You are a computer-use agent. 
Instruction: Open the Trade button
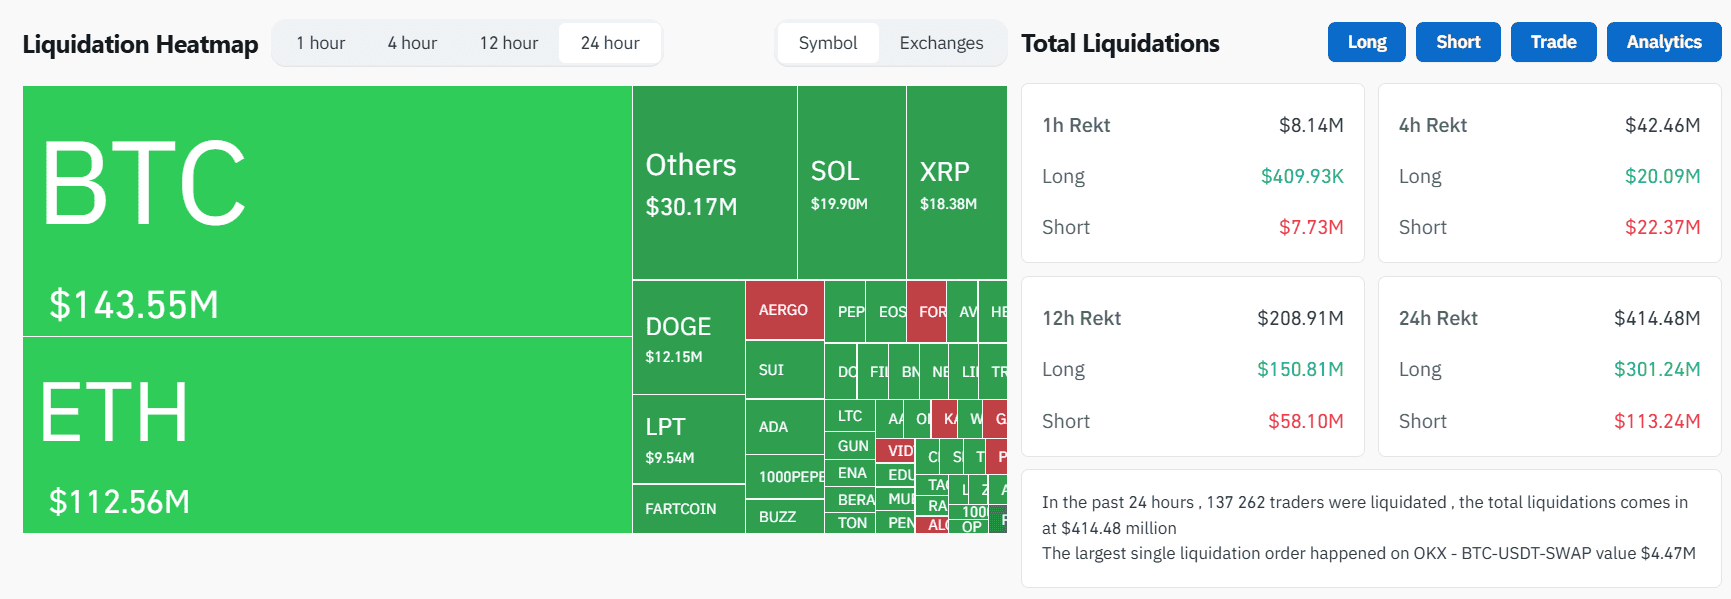click(x=1553, y=42)
